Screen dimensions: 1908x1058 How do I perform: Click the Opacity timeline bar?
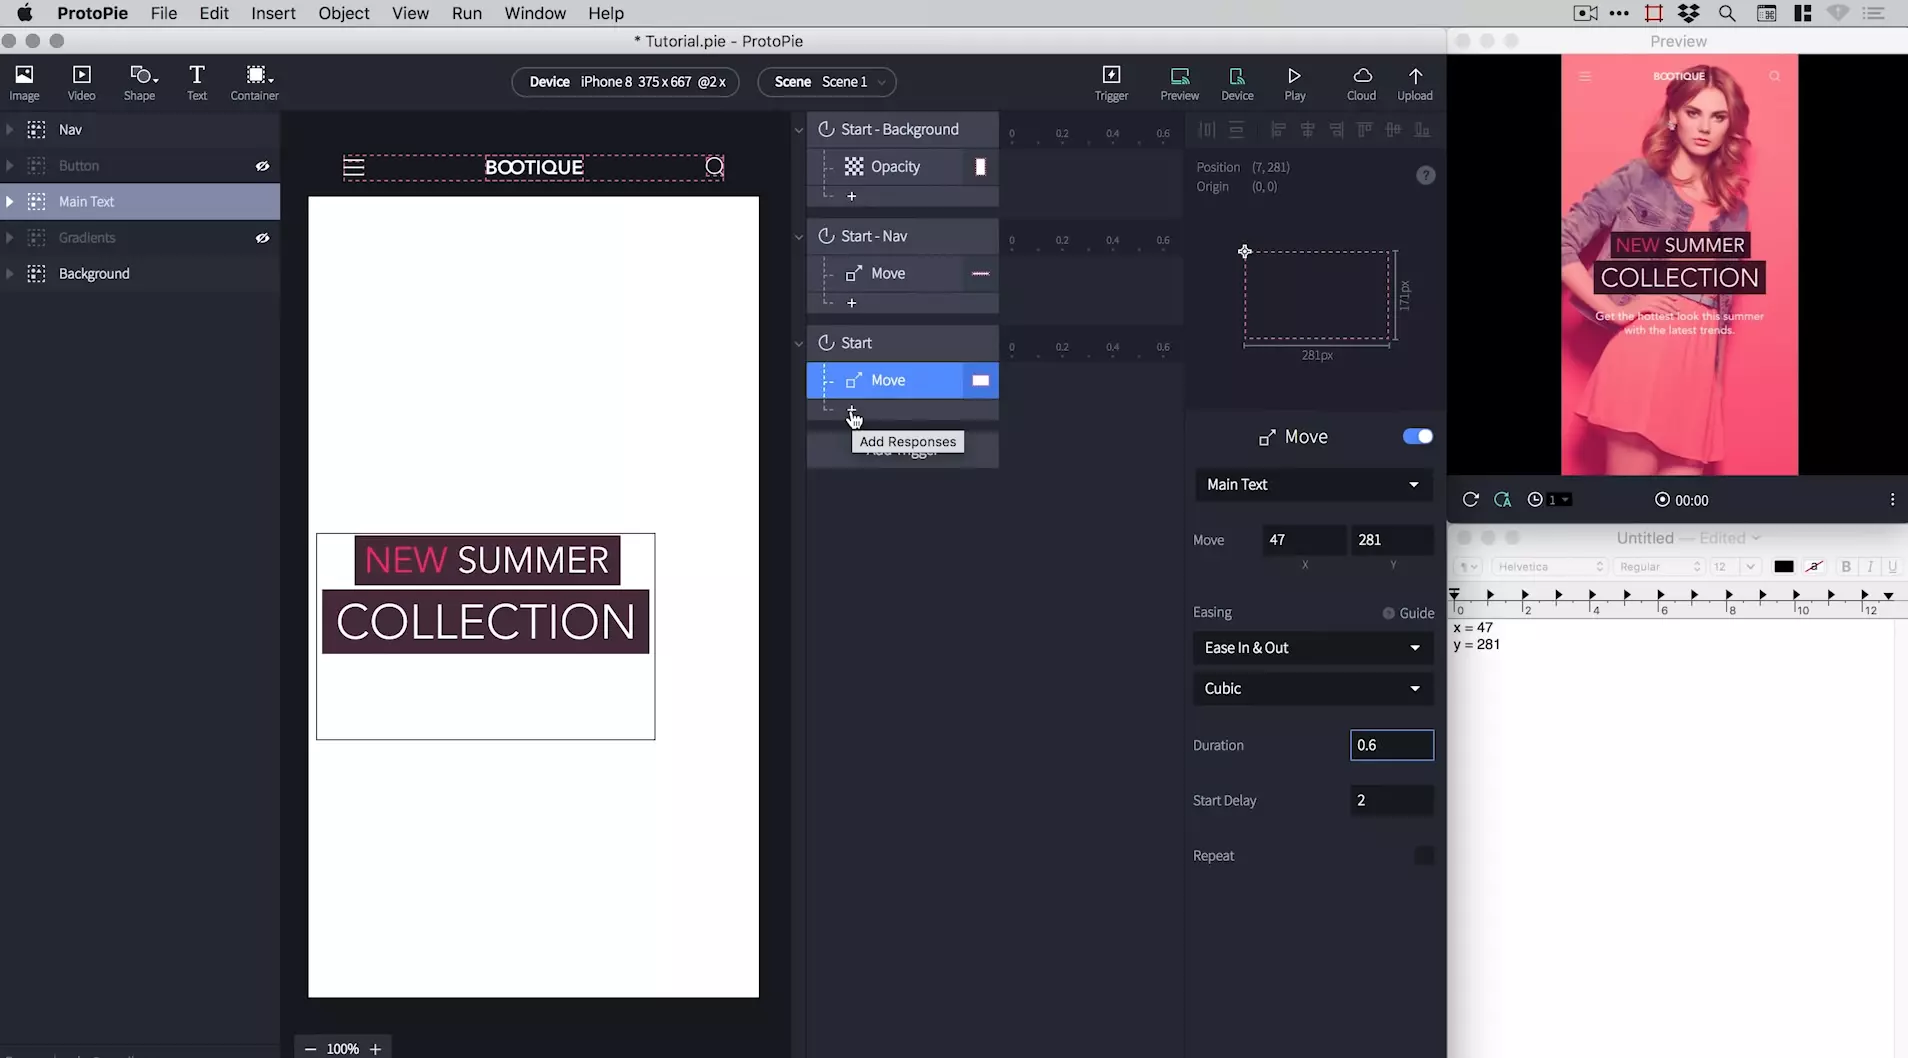tap(980, 167)
